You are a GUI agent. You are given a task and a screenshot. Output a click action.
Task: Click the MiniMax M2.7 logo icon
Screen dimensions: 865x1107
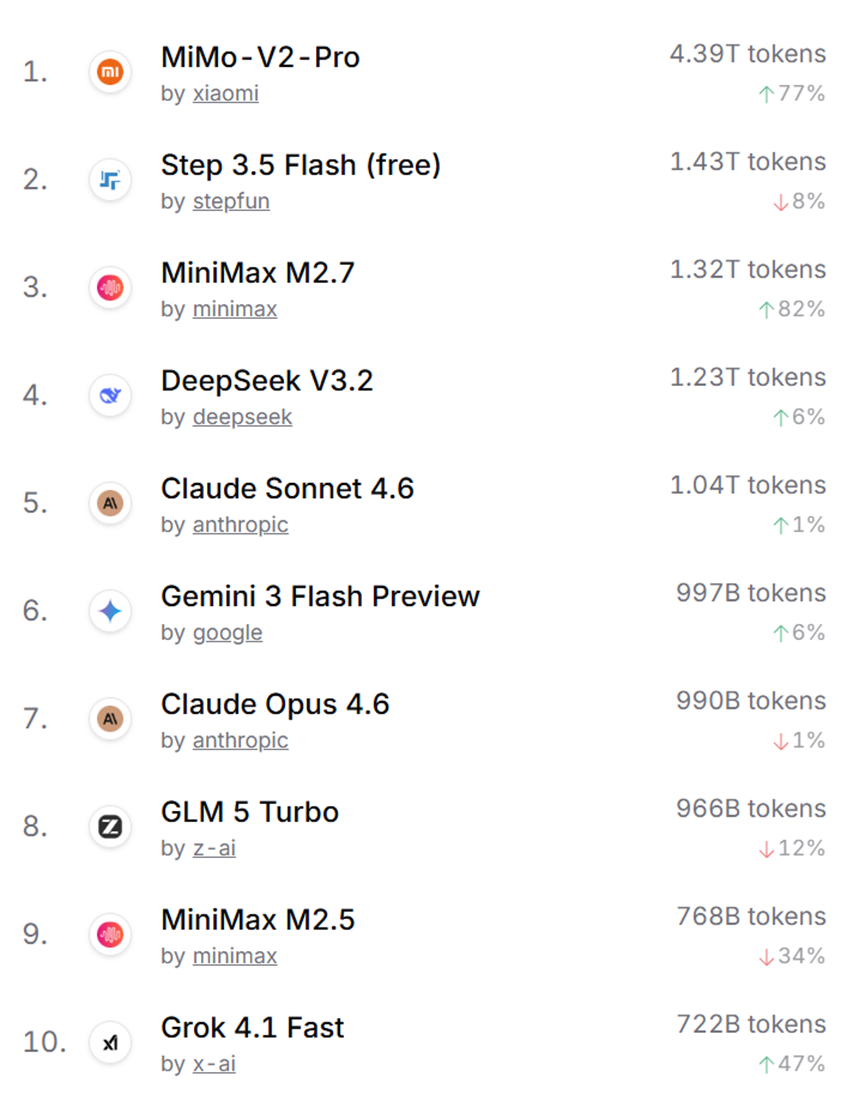tap(110, 288)
